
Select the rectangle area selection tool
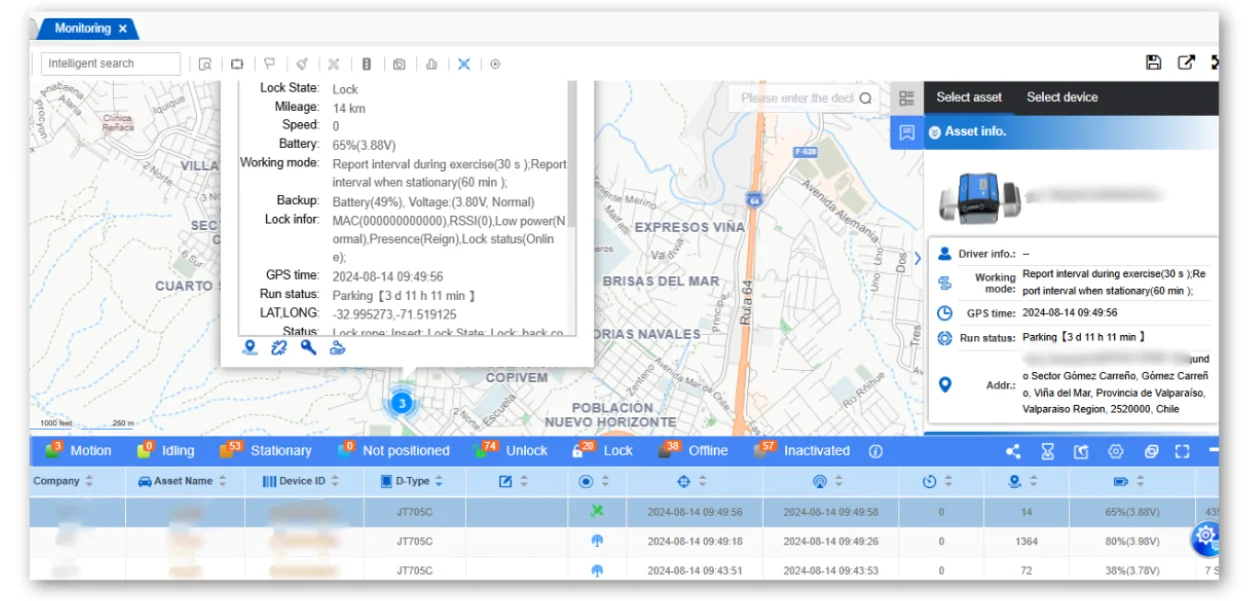click(x=237, y=64)
